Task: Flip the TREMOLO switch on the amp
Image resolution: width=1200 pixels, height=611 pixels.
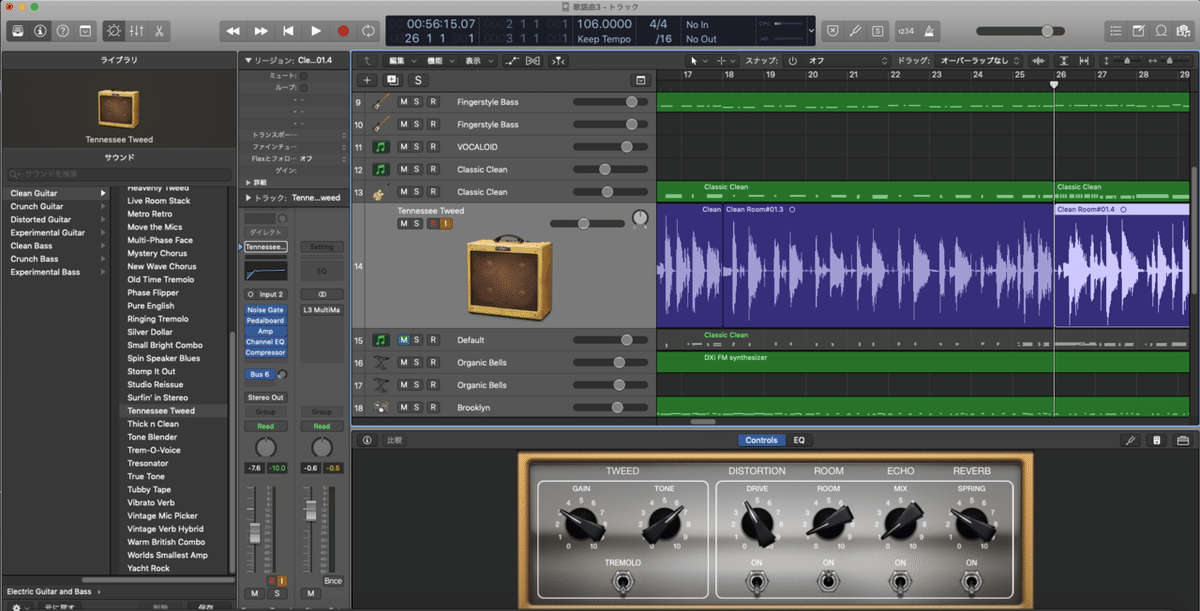Action: click(622, 581)
